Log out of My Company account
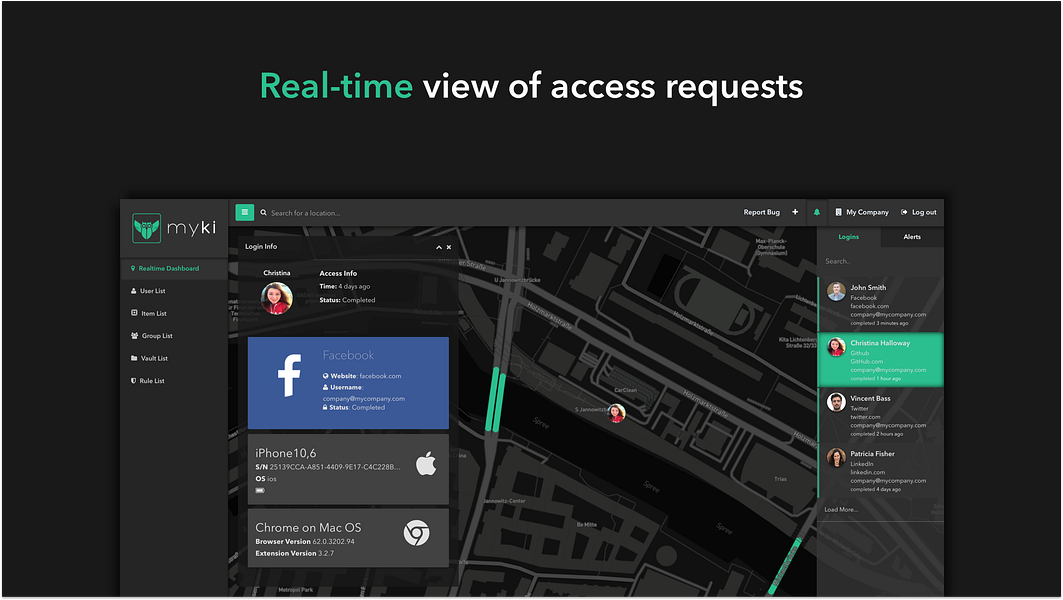The height and width of the screenshot is (600, 1063). click(918, 212)
